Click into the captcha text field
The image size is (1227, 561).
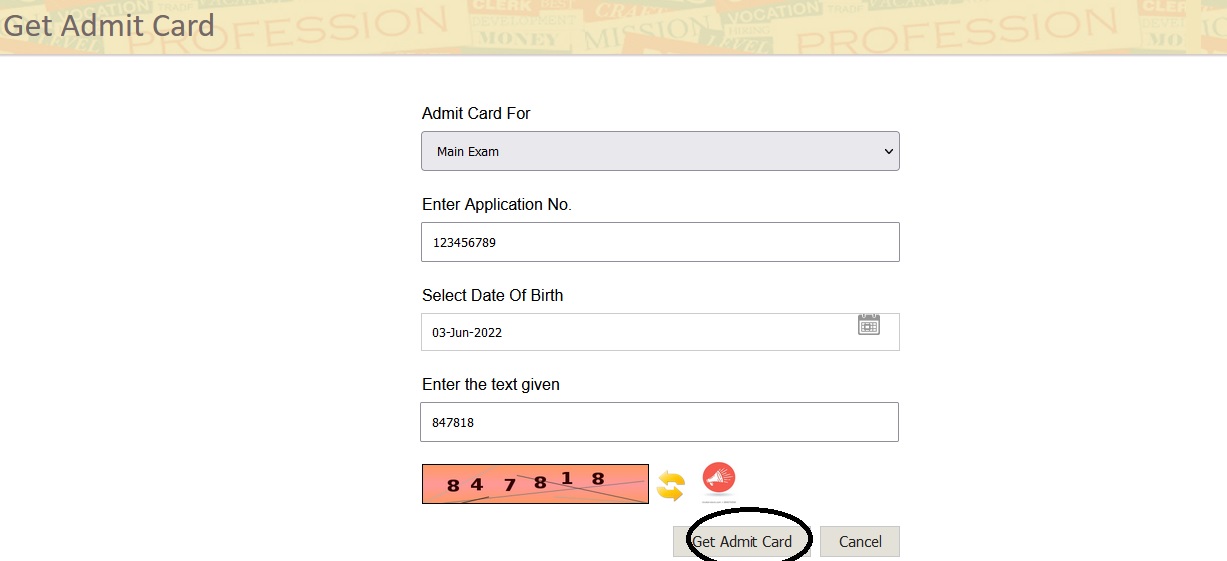tap(659, 422)
